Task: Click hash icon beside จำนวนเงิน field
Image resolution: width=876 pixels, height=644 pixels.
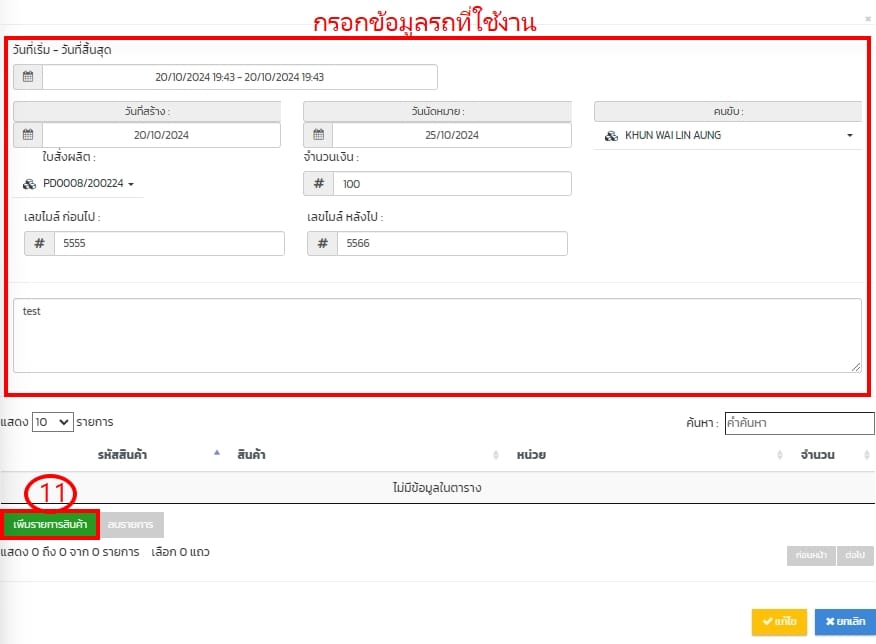Action: pyautogui.click(x=318, y=184)
